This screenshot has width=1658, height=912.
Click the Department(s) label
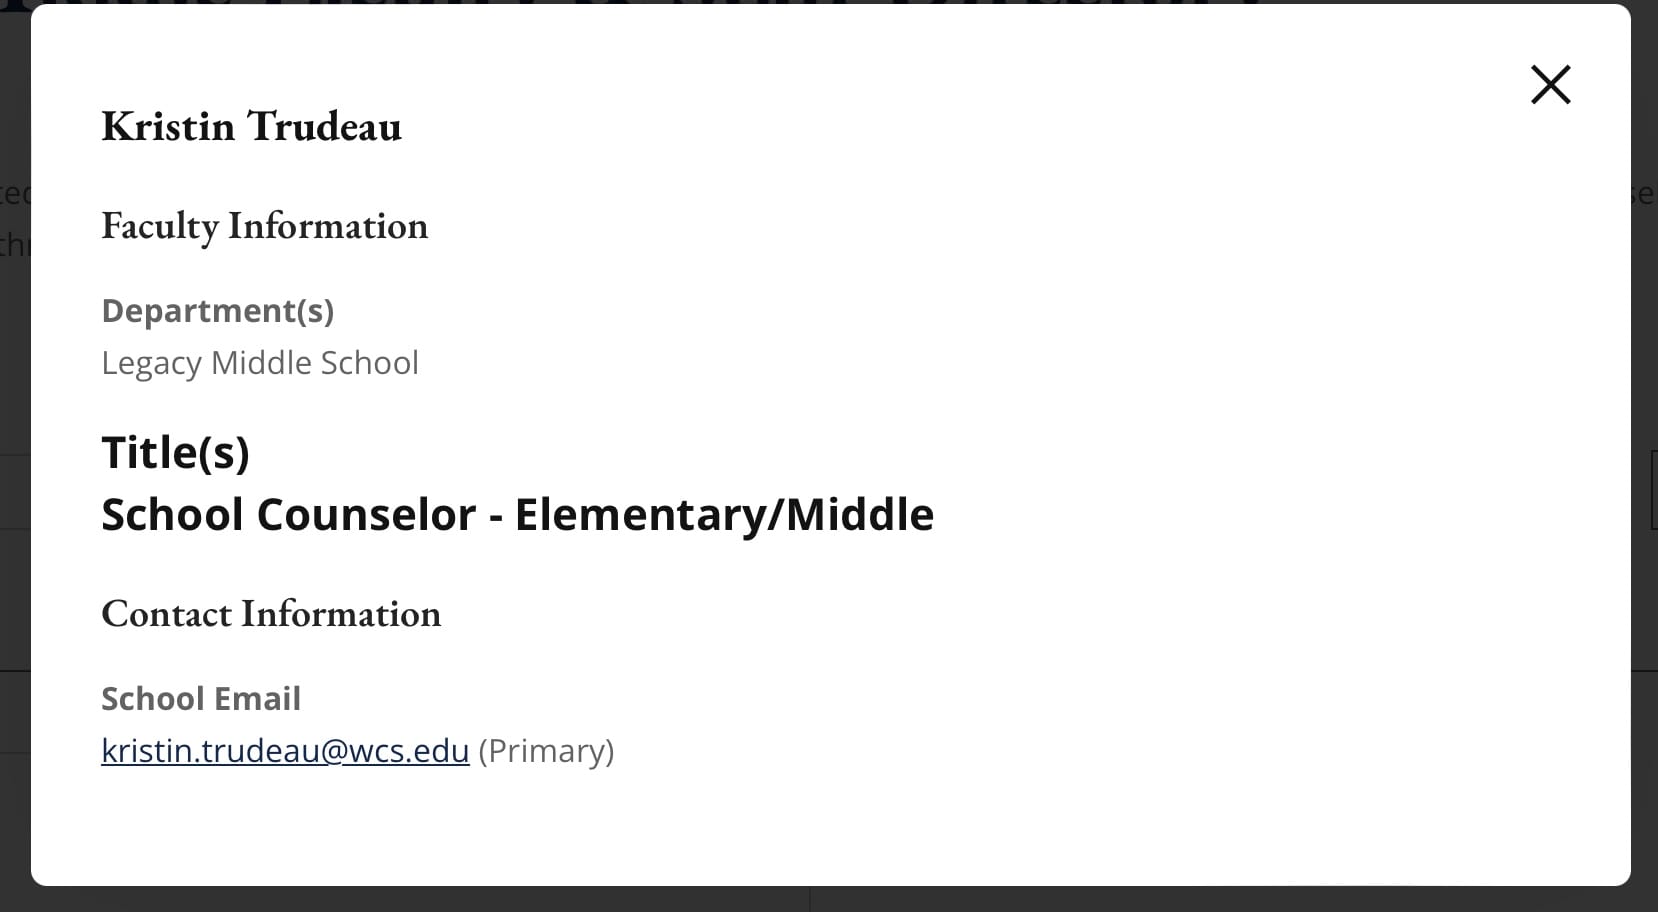click(217, 311)
